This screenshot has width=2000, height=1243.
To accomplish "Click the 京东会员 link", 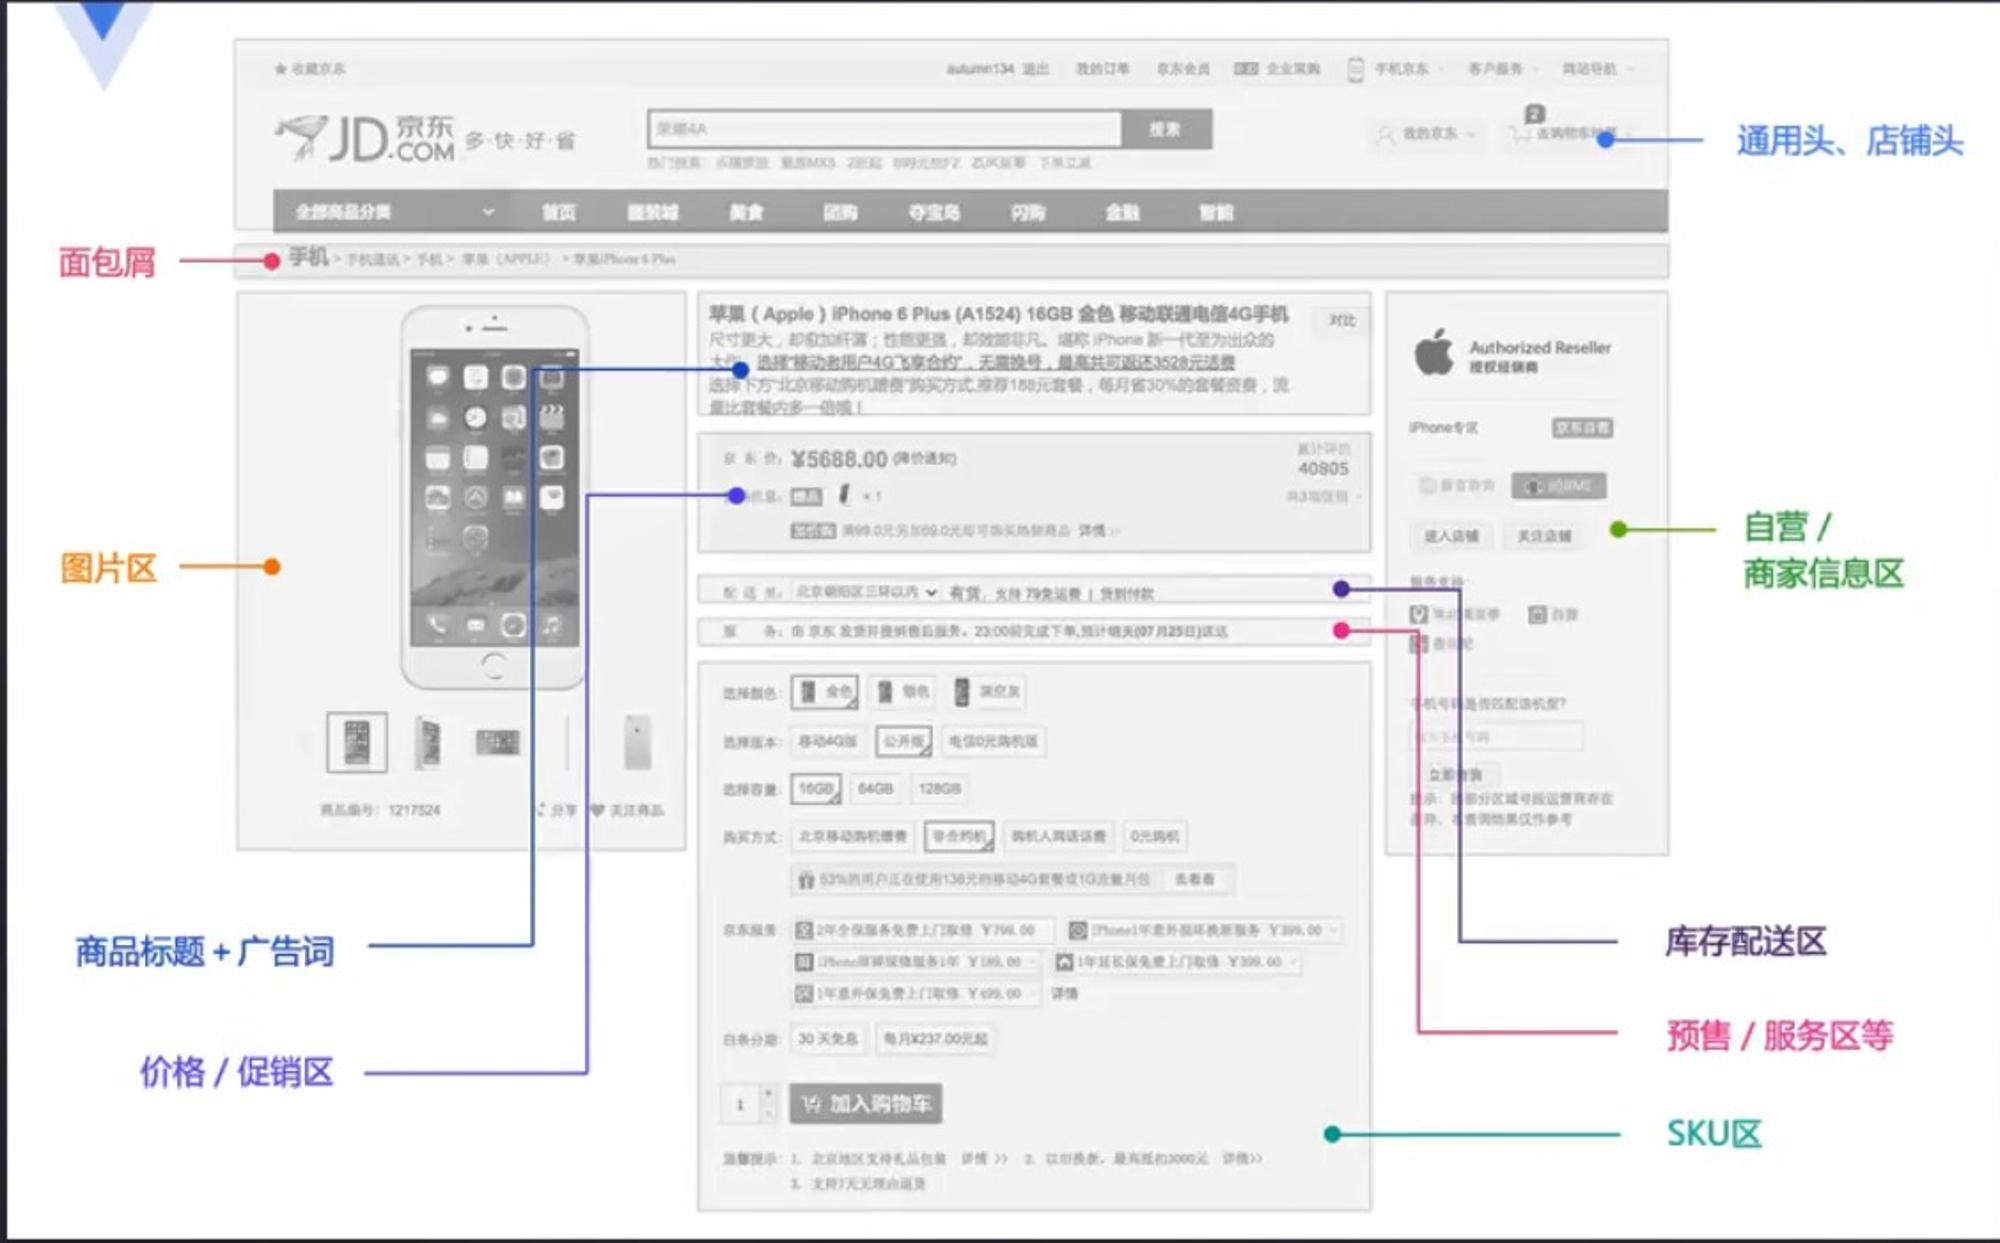I will [x=1183, y=69].
